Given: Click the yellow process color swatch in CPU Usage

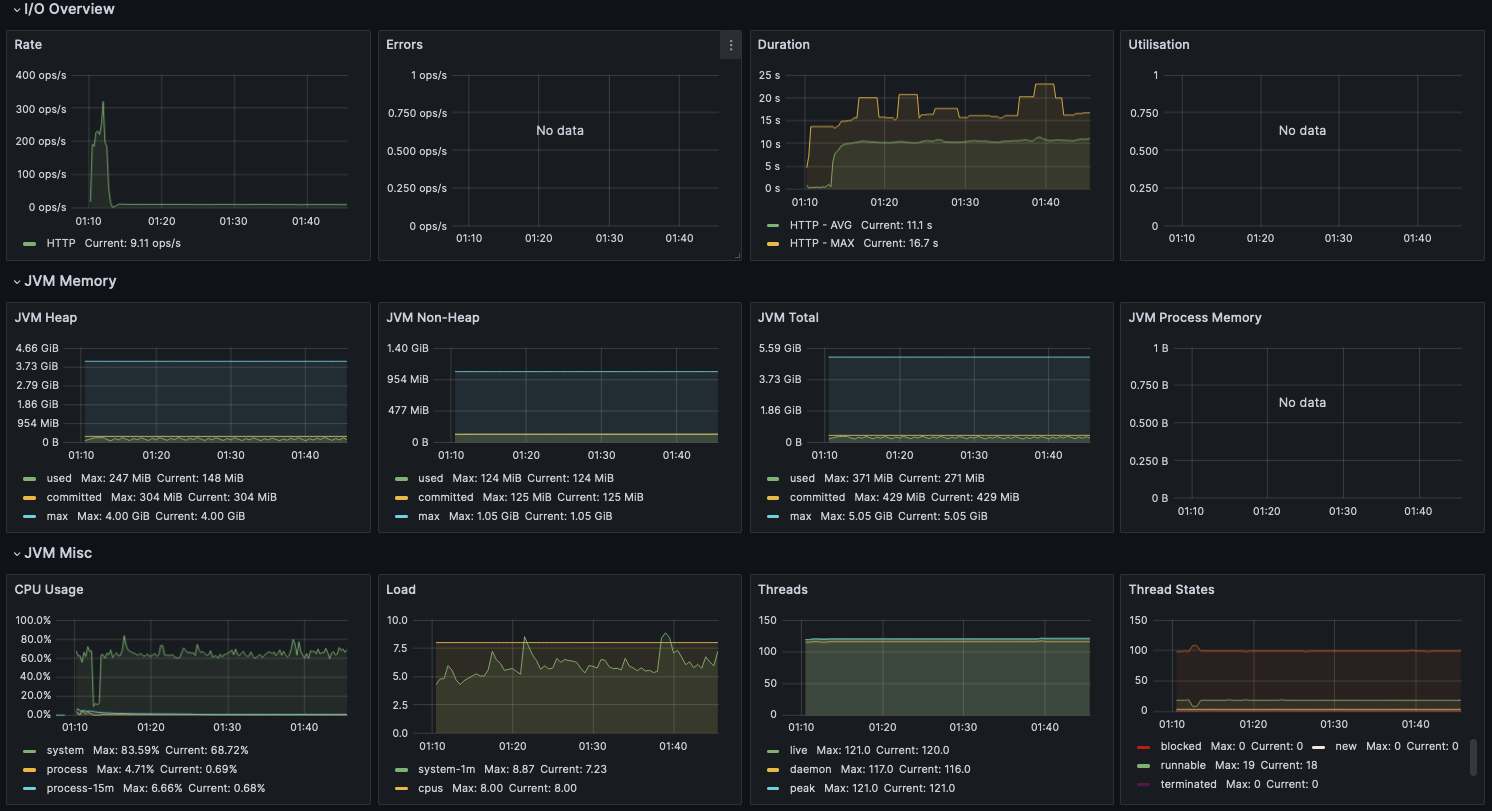Looking at the screenshot, I should point(29,769).
